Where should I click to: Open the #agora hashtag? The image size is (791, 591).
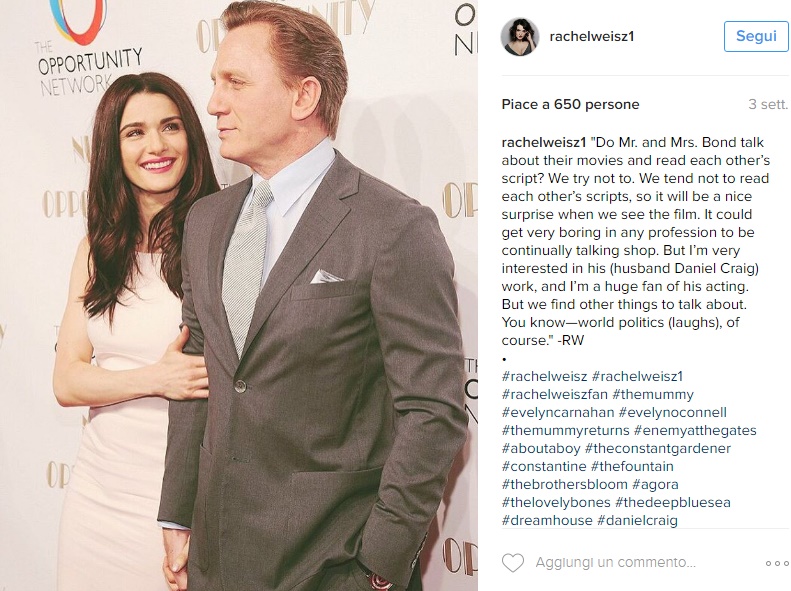[x=655, y=485]
